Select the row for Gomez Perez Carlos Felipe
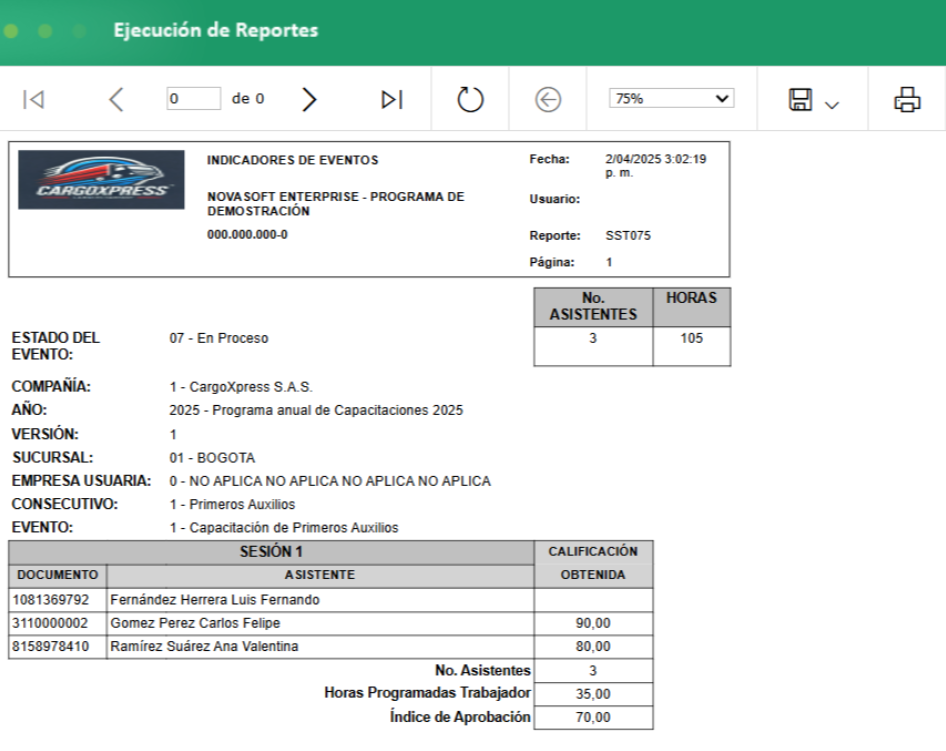The width and height of the screenshot is (946, 751). pyautogui.click(x=200, y=624)
